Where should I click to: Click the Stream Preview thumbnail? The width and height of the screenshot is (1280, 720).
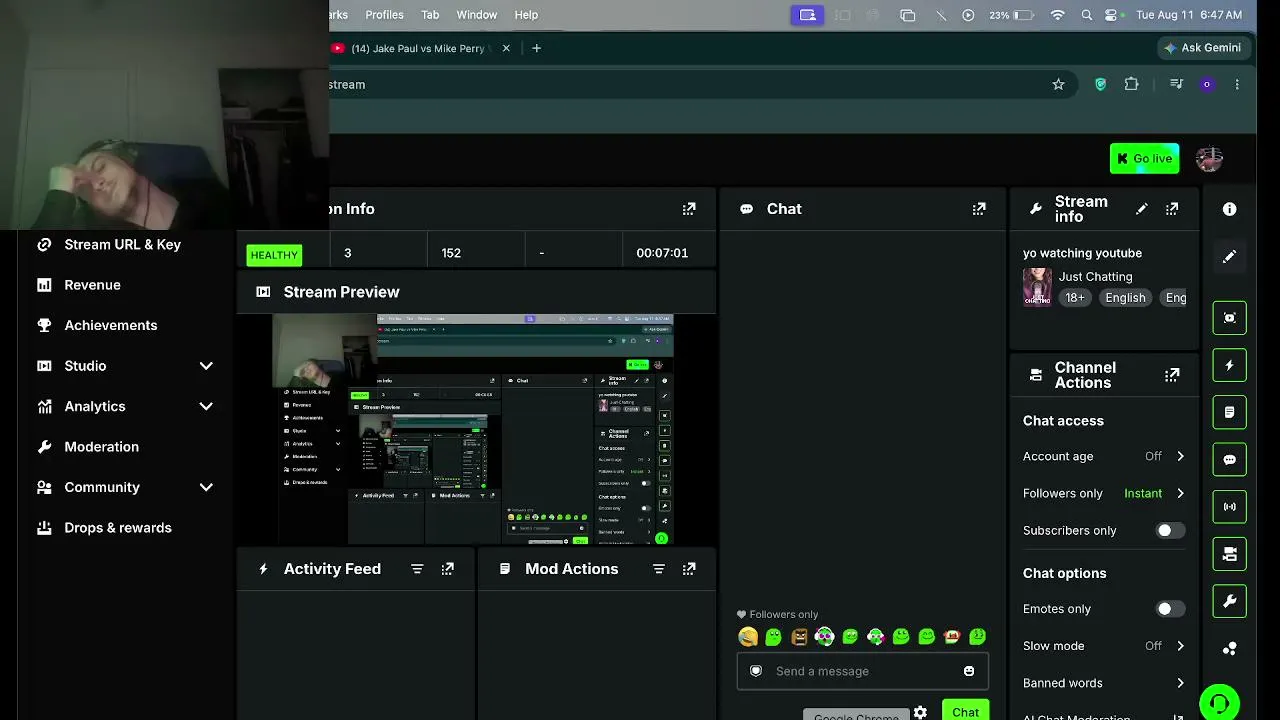click(x=474, y=429)
